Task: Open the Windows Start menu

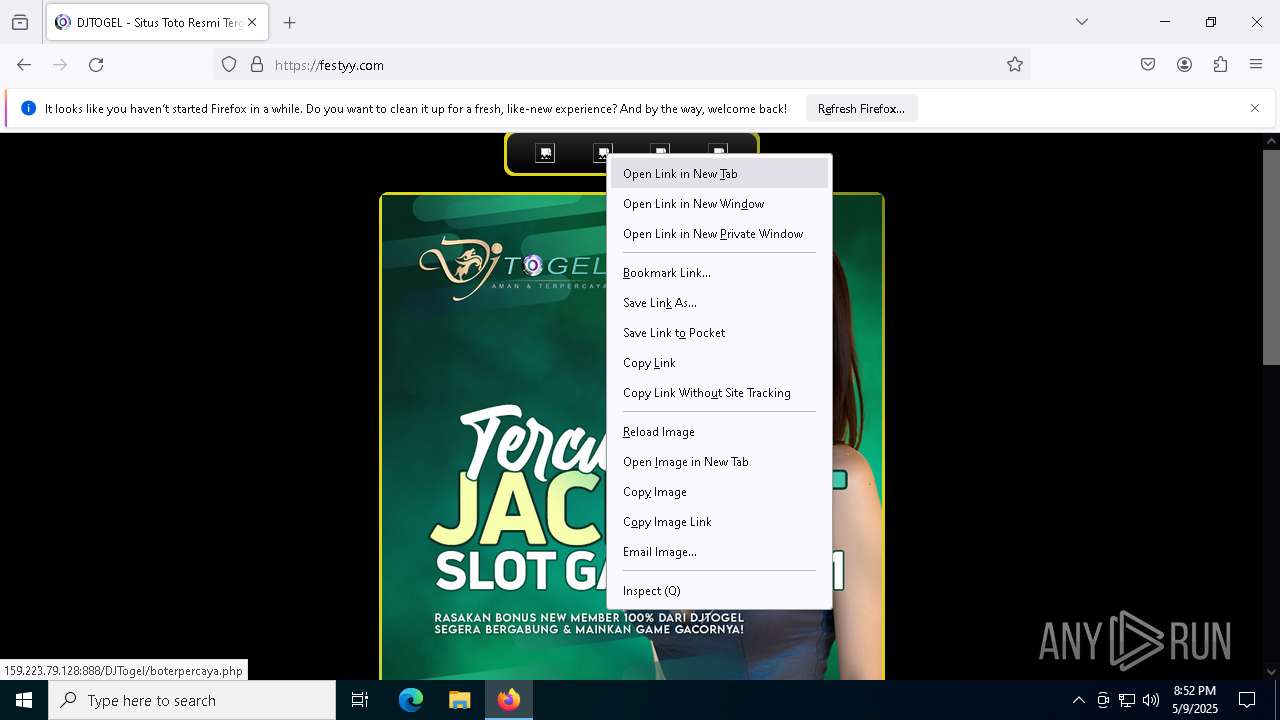Action: (24, 700)
